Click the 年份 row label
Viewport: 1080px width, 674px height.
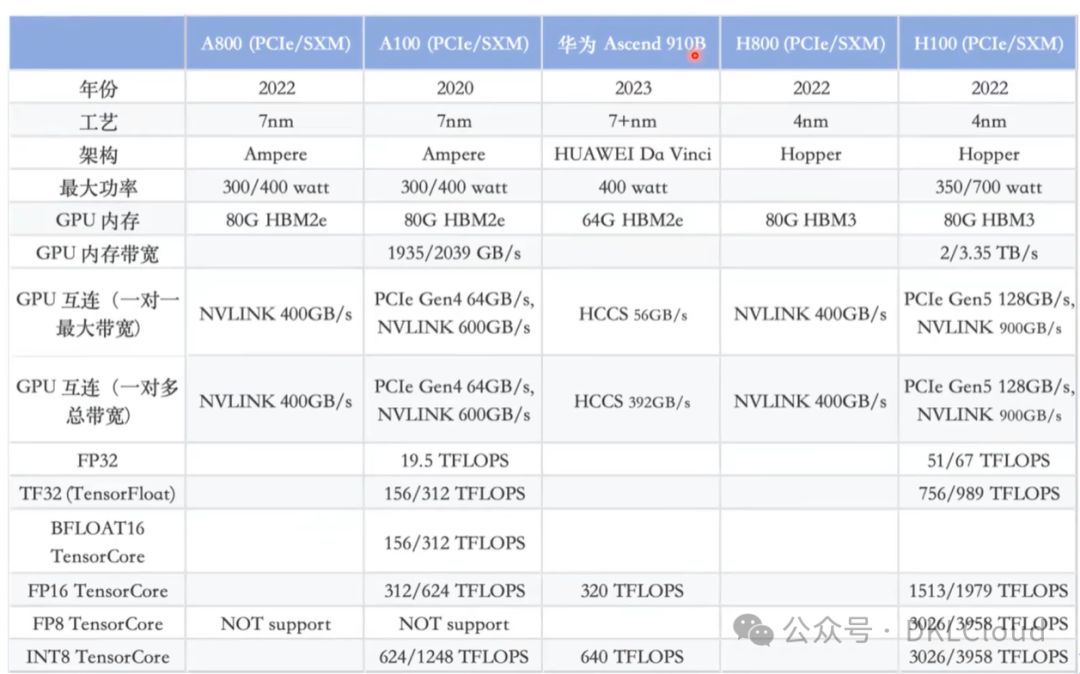tap(98, 88)
